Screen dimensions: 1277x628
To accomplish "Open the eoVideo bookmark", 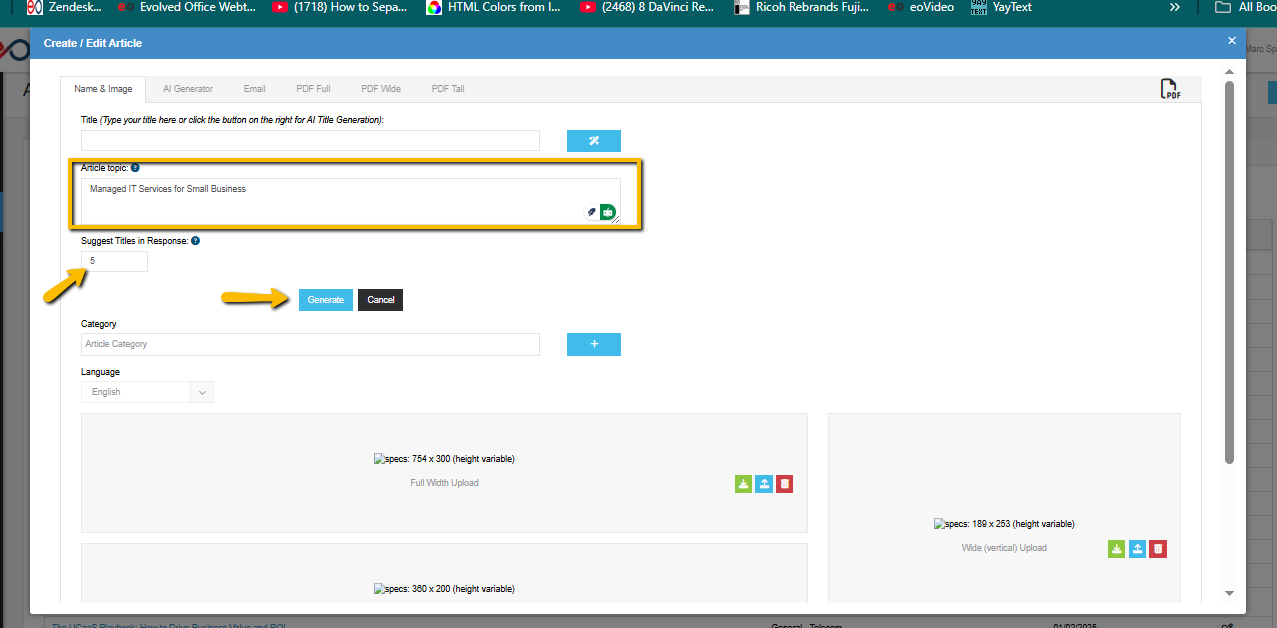I will coord(921,7).
